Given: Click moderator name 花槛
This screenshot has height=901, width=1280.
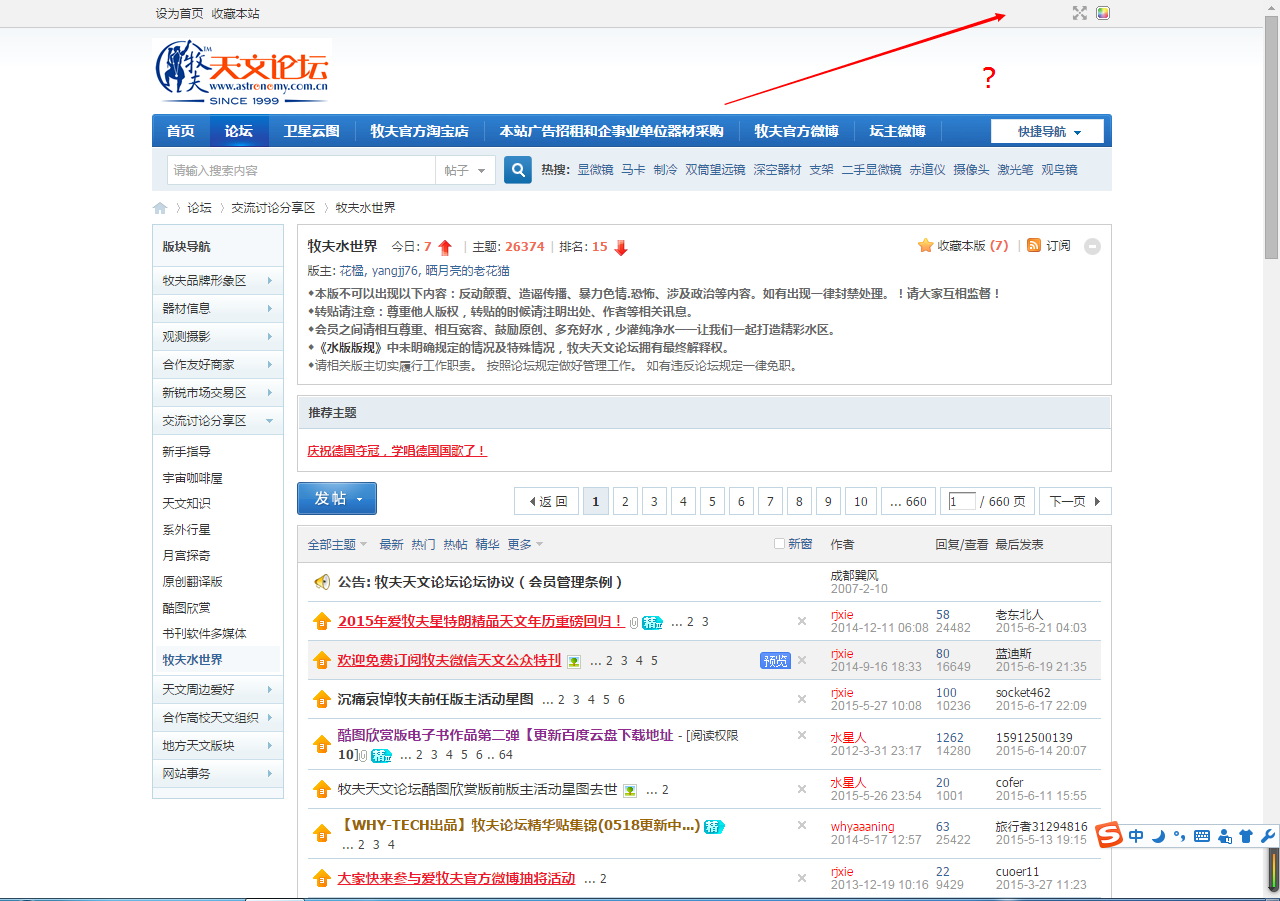Looking at the screenshot, I should click(351, 271).
